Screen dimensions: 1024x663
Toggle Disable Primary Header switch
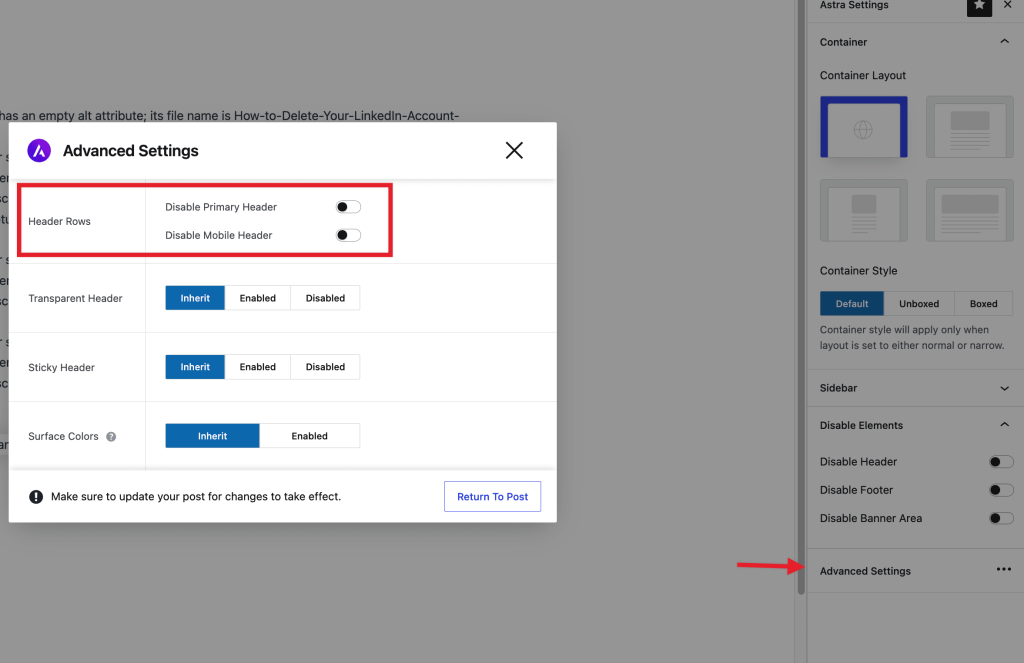pos(348,207)
